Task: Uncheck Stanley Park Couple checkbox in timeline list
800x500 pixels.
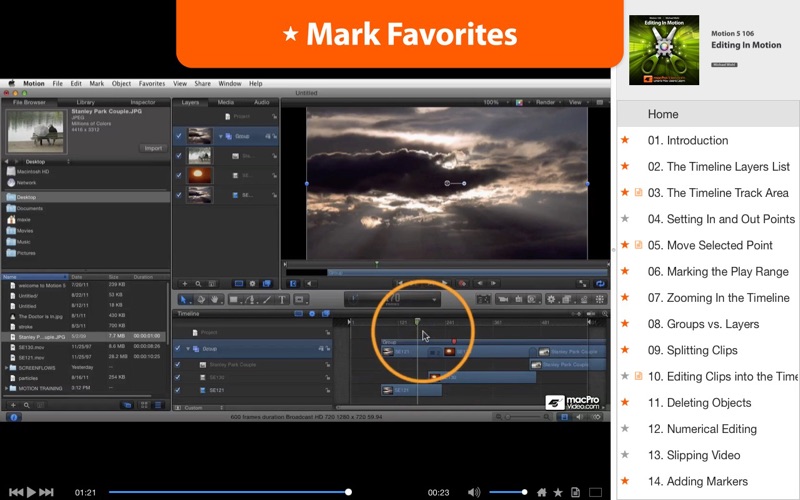Action: point(178,364)
